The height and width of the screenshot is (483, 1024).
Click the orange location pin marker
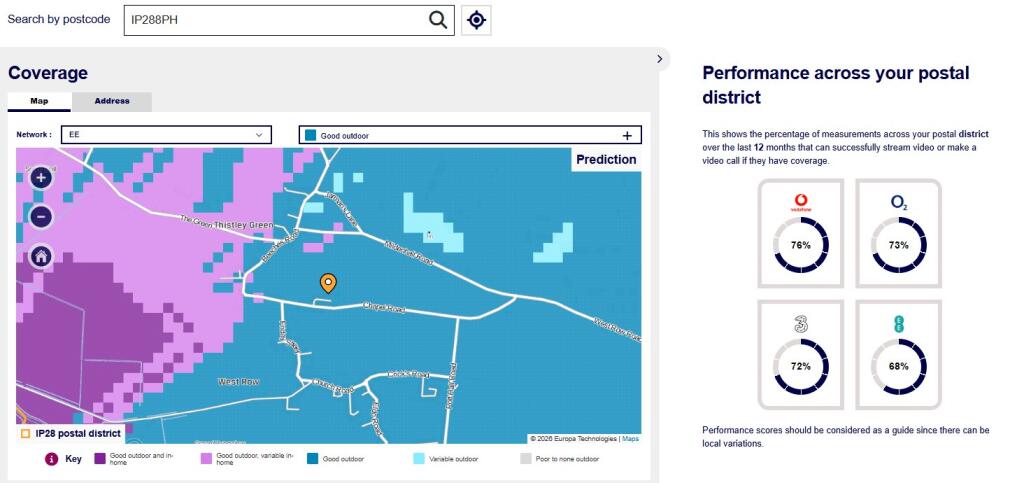point(328,283)
